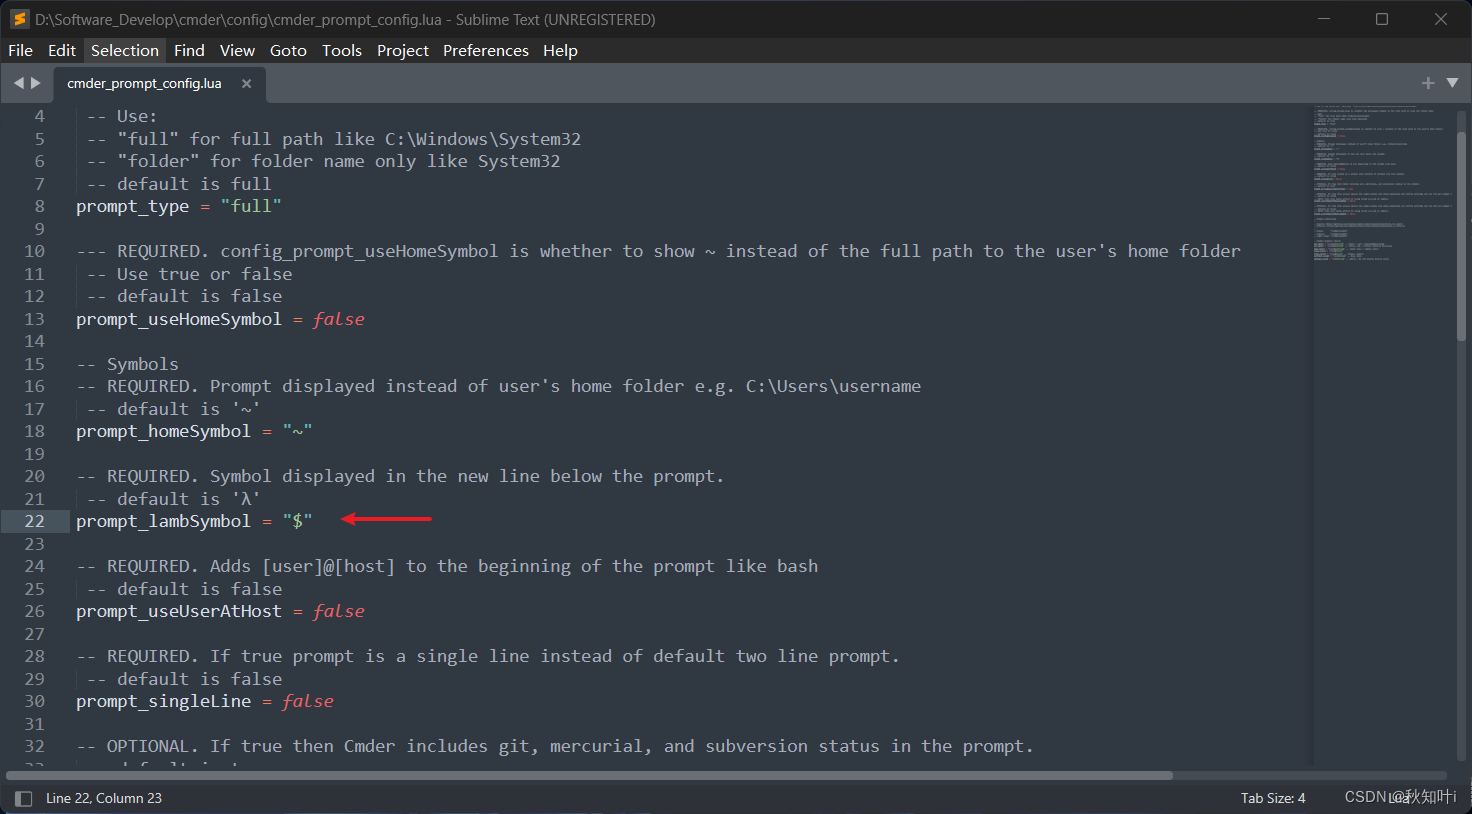Click the previous-tab navigation arrow
Screen dimensions: 1472x814
[19, 83]
